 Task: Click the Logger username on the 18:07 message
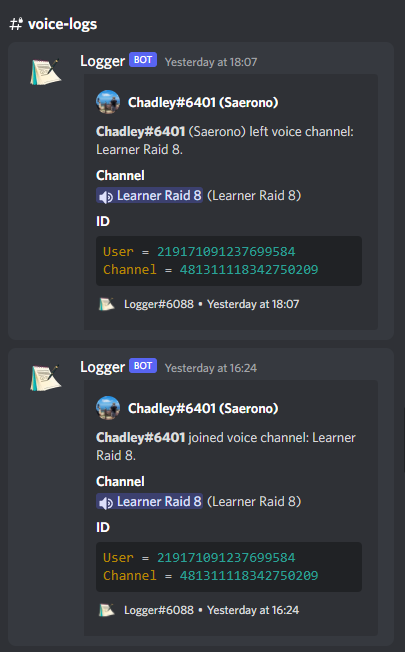point(102,61)
